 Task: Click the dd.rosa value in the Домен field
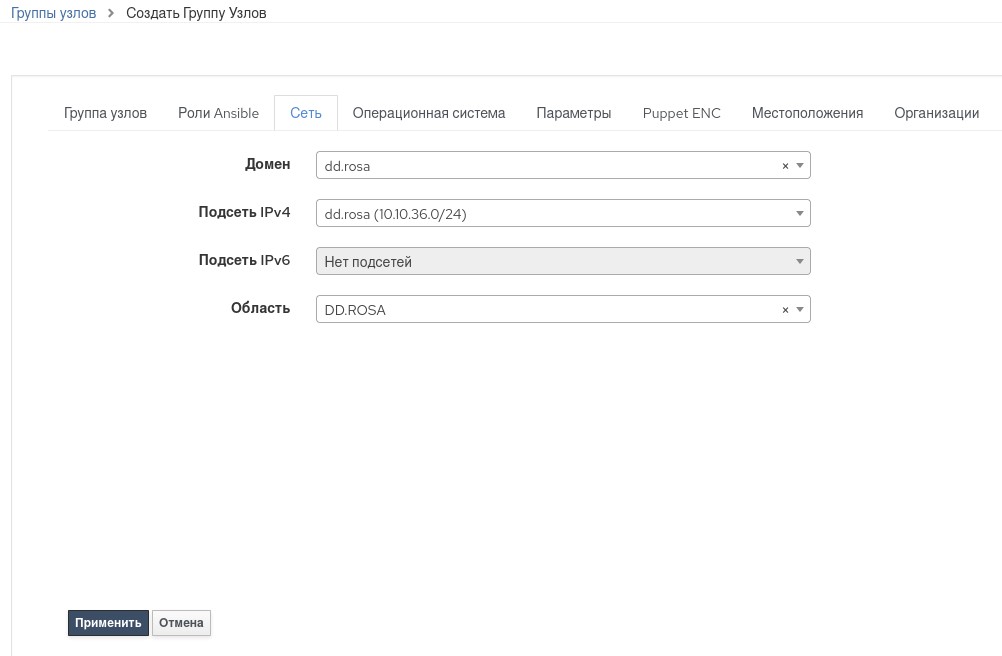tap(347, 166)
